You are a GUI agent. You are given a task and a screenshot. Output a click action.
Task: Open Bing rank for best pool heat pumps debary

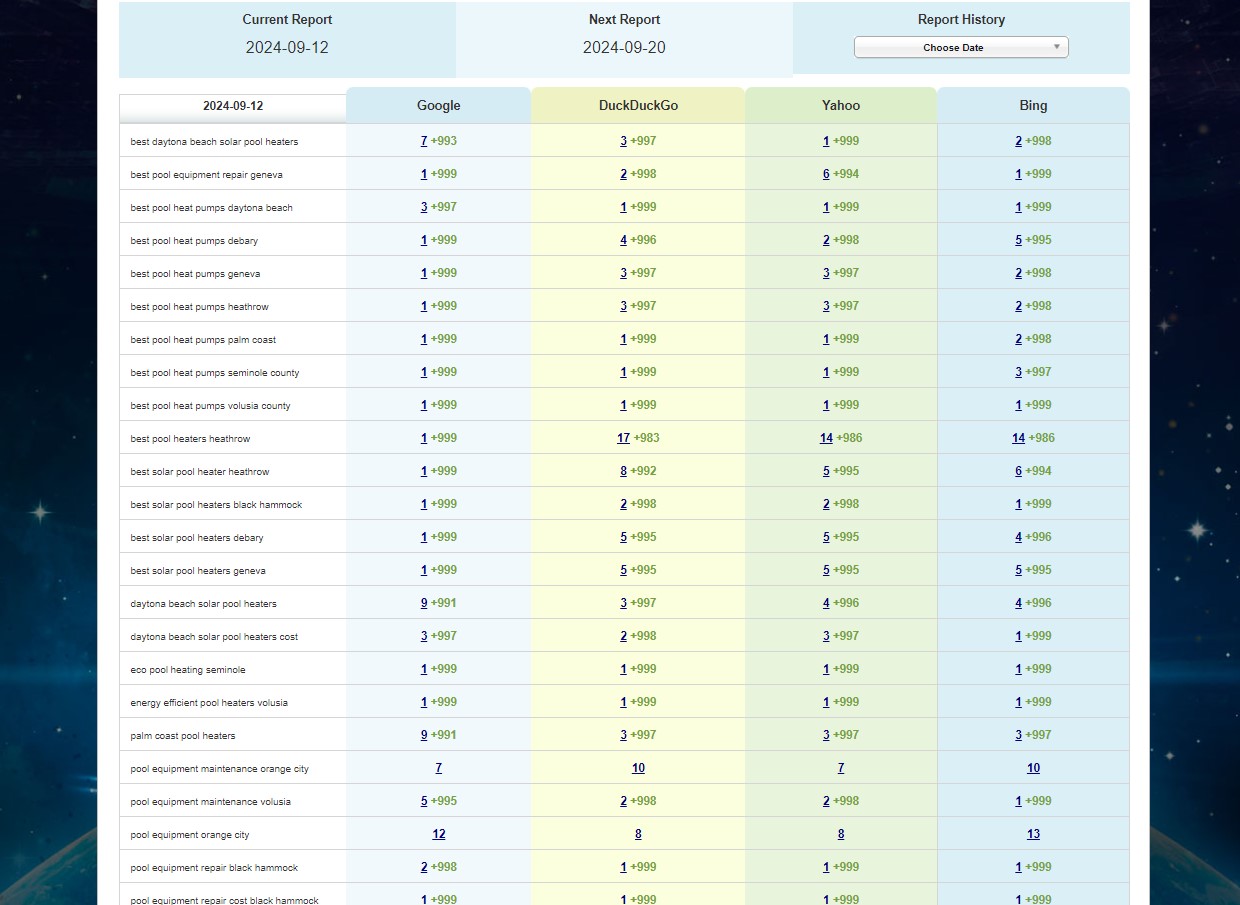click(x=1018, y=240)
